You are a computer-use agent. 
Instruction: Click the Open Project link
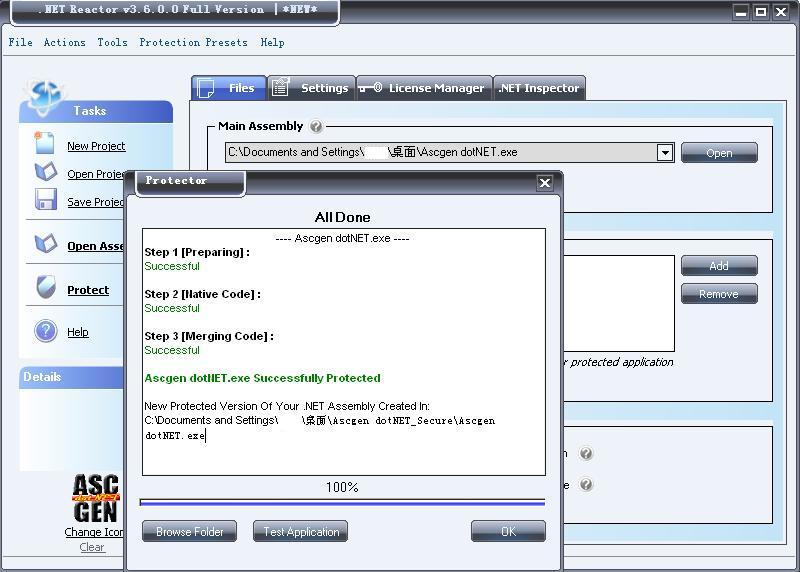(x=95, y=174)
